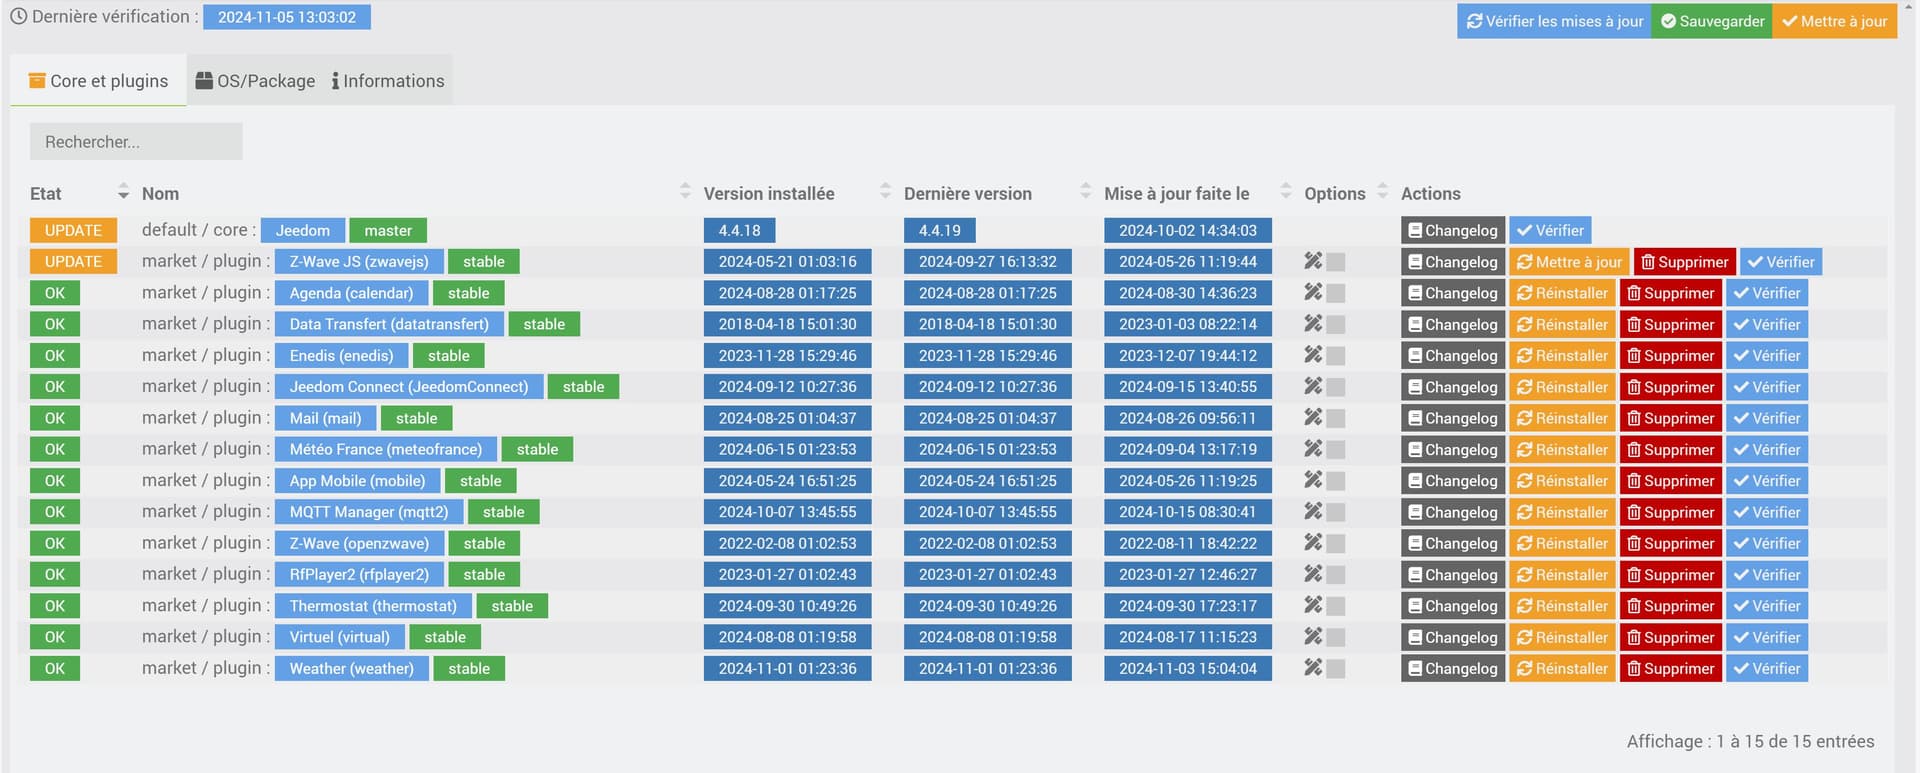Click the installed version 4.4.18 label
1920x773 pixels.
coord(740,230)
